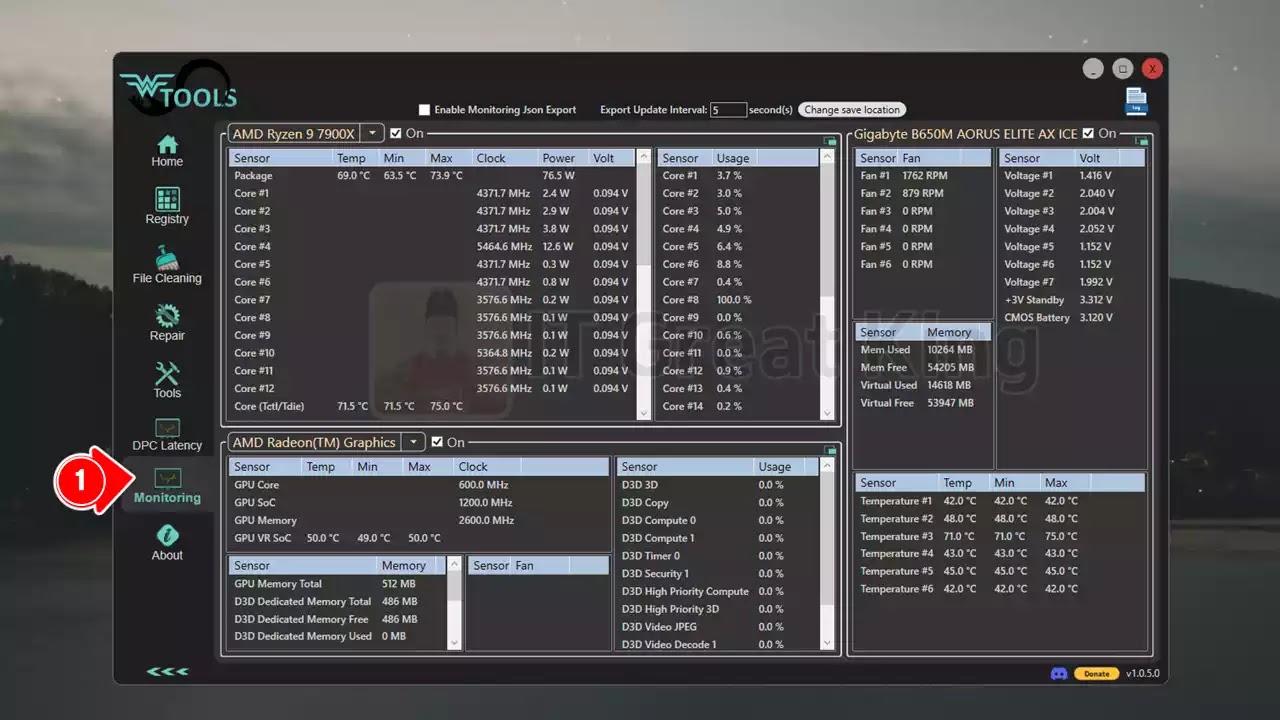Select the Fan #1 1762 RPM row

[923, 176]
